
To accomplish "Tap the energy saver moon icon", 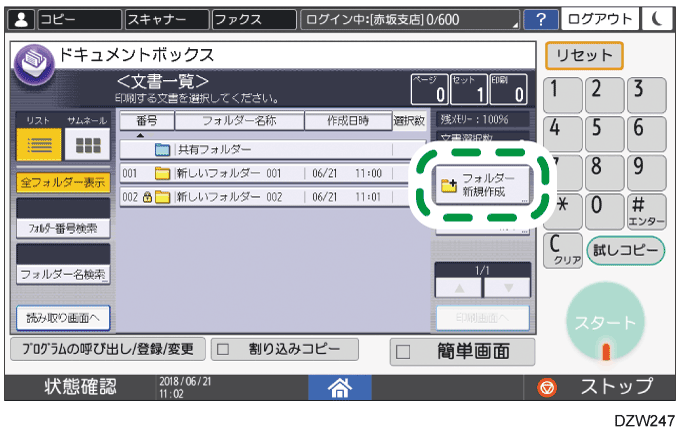I will (656, 19).
